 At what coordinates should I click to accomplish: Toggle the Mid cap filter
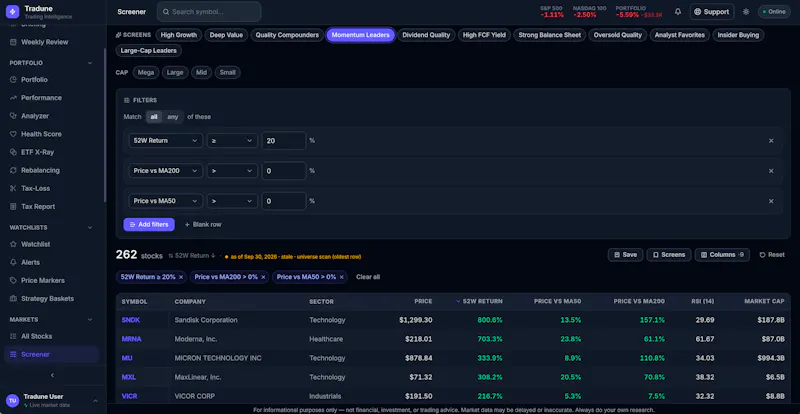(x=202, y=72)
